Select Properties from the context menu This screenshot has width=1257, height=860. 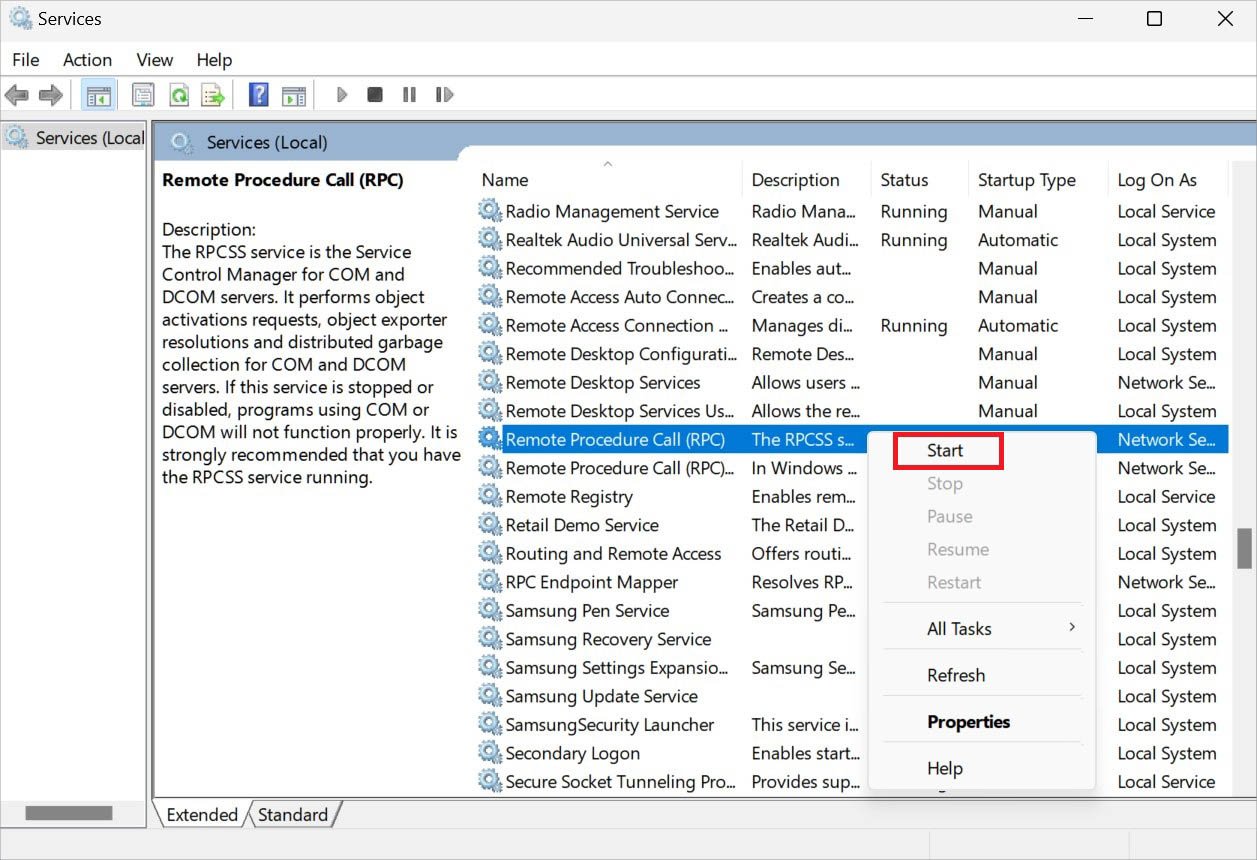pyautogui.click(x=968, y=721)
